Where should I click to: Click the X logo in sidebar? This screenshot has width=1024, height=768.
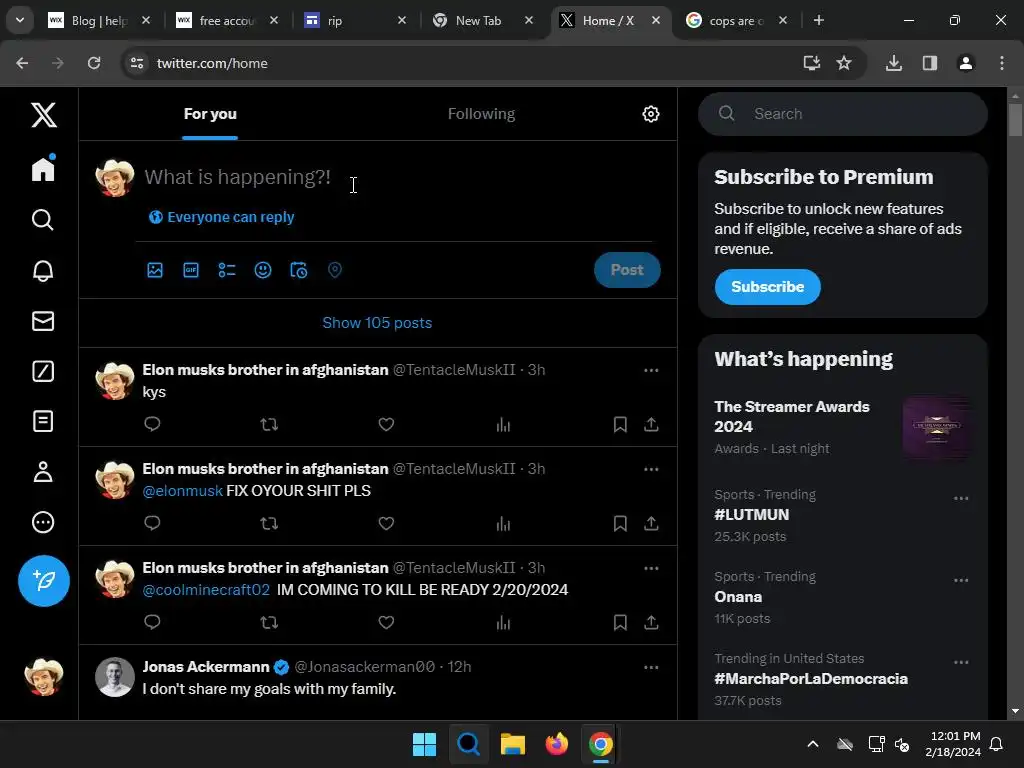tap(44, 115)
